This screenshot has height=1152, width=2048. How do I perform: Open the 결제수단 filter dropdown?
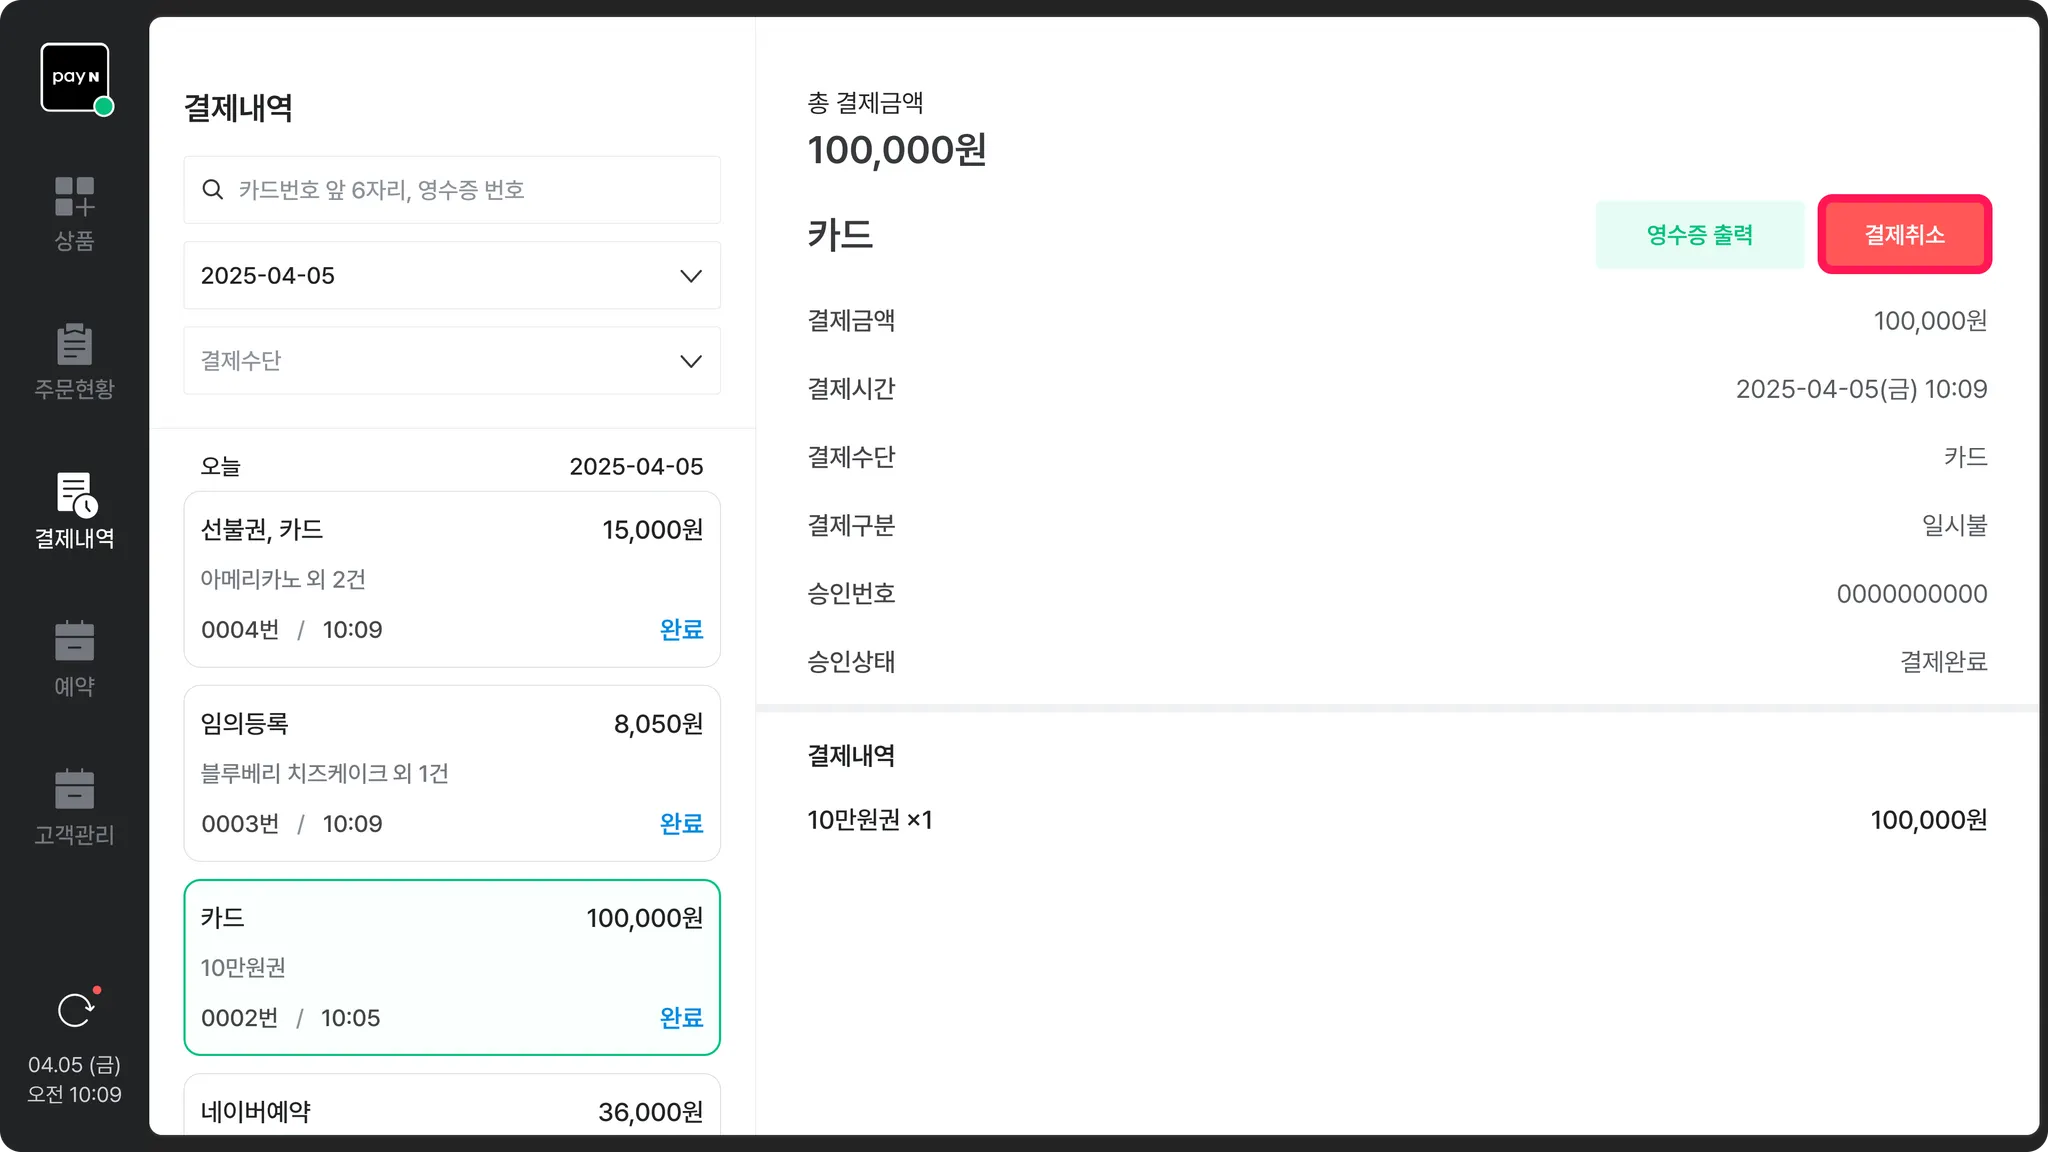click(x=451, y=361)
